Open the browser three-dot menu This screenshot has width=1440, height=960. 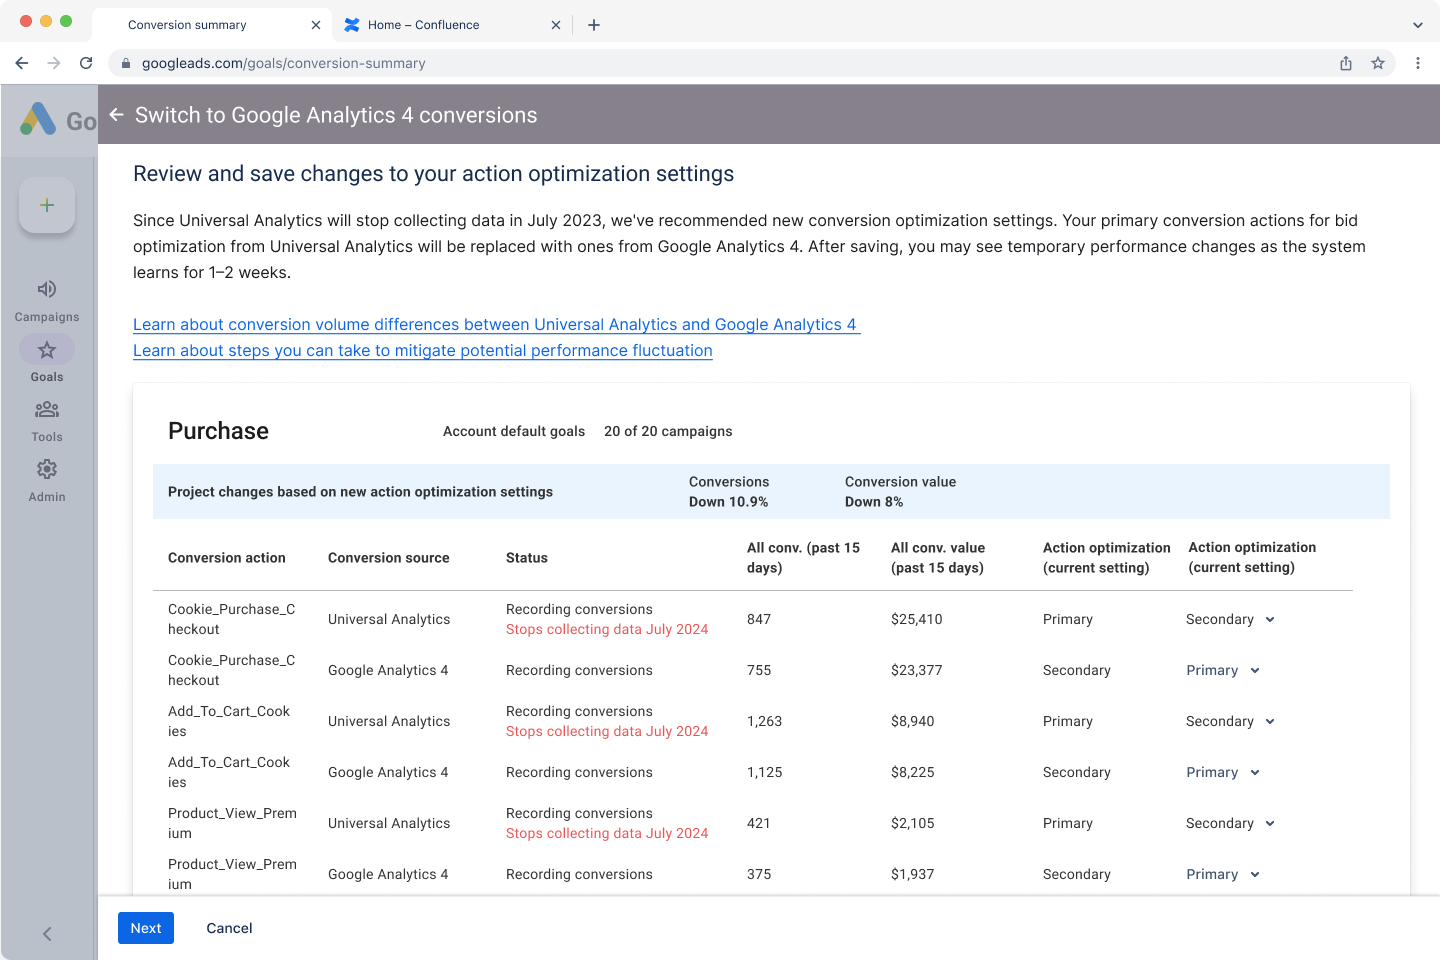[1418, 63]
